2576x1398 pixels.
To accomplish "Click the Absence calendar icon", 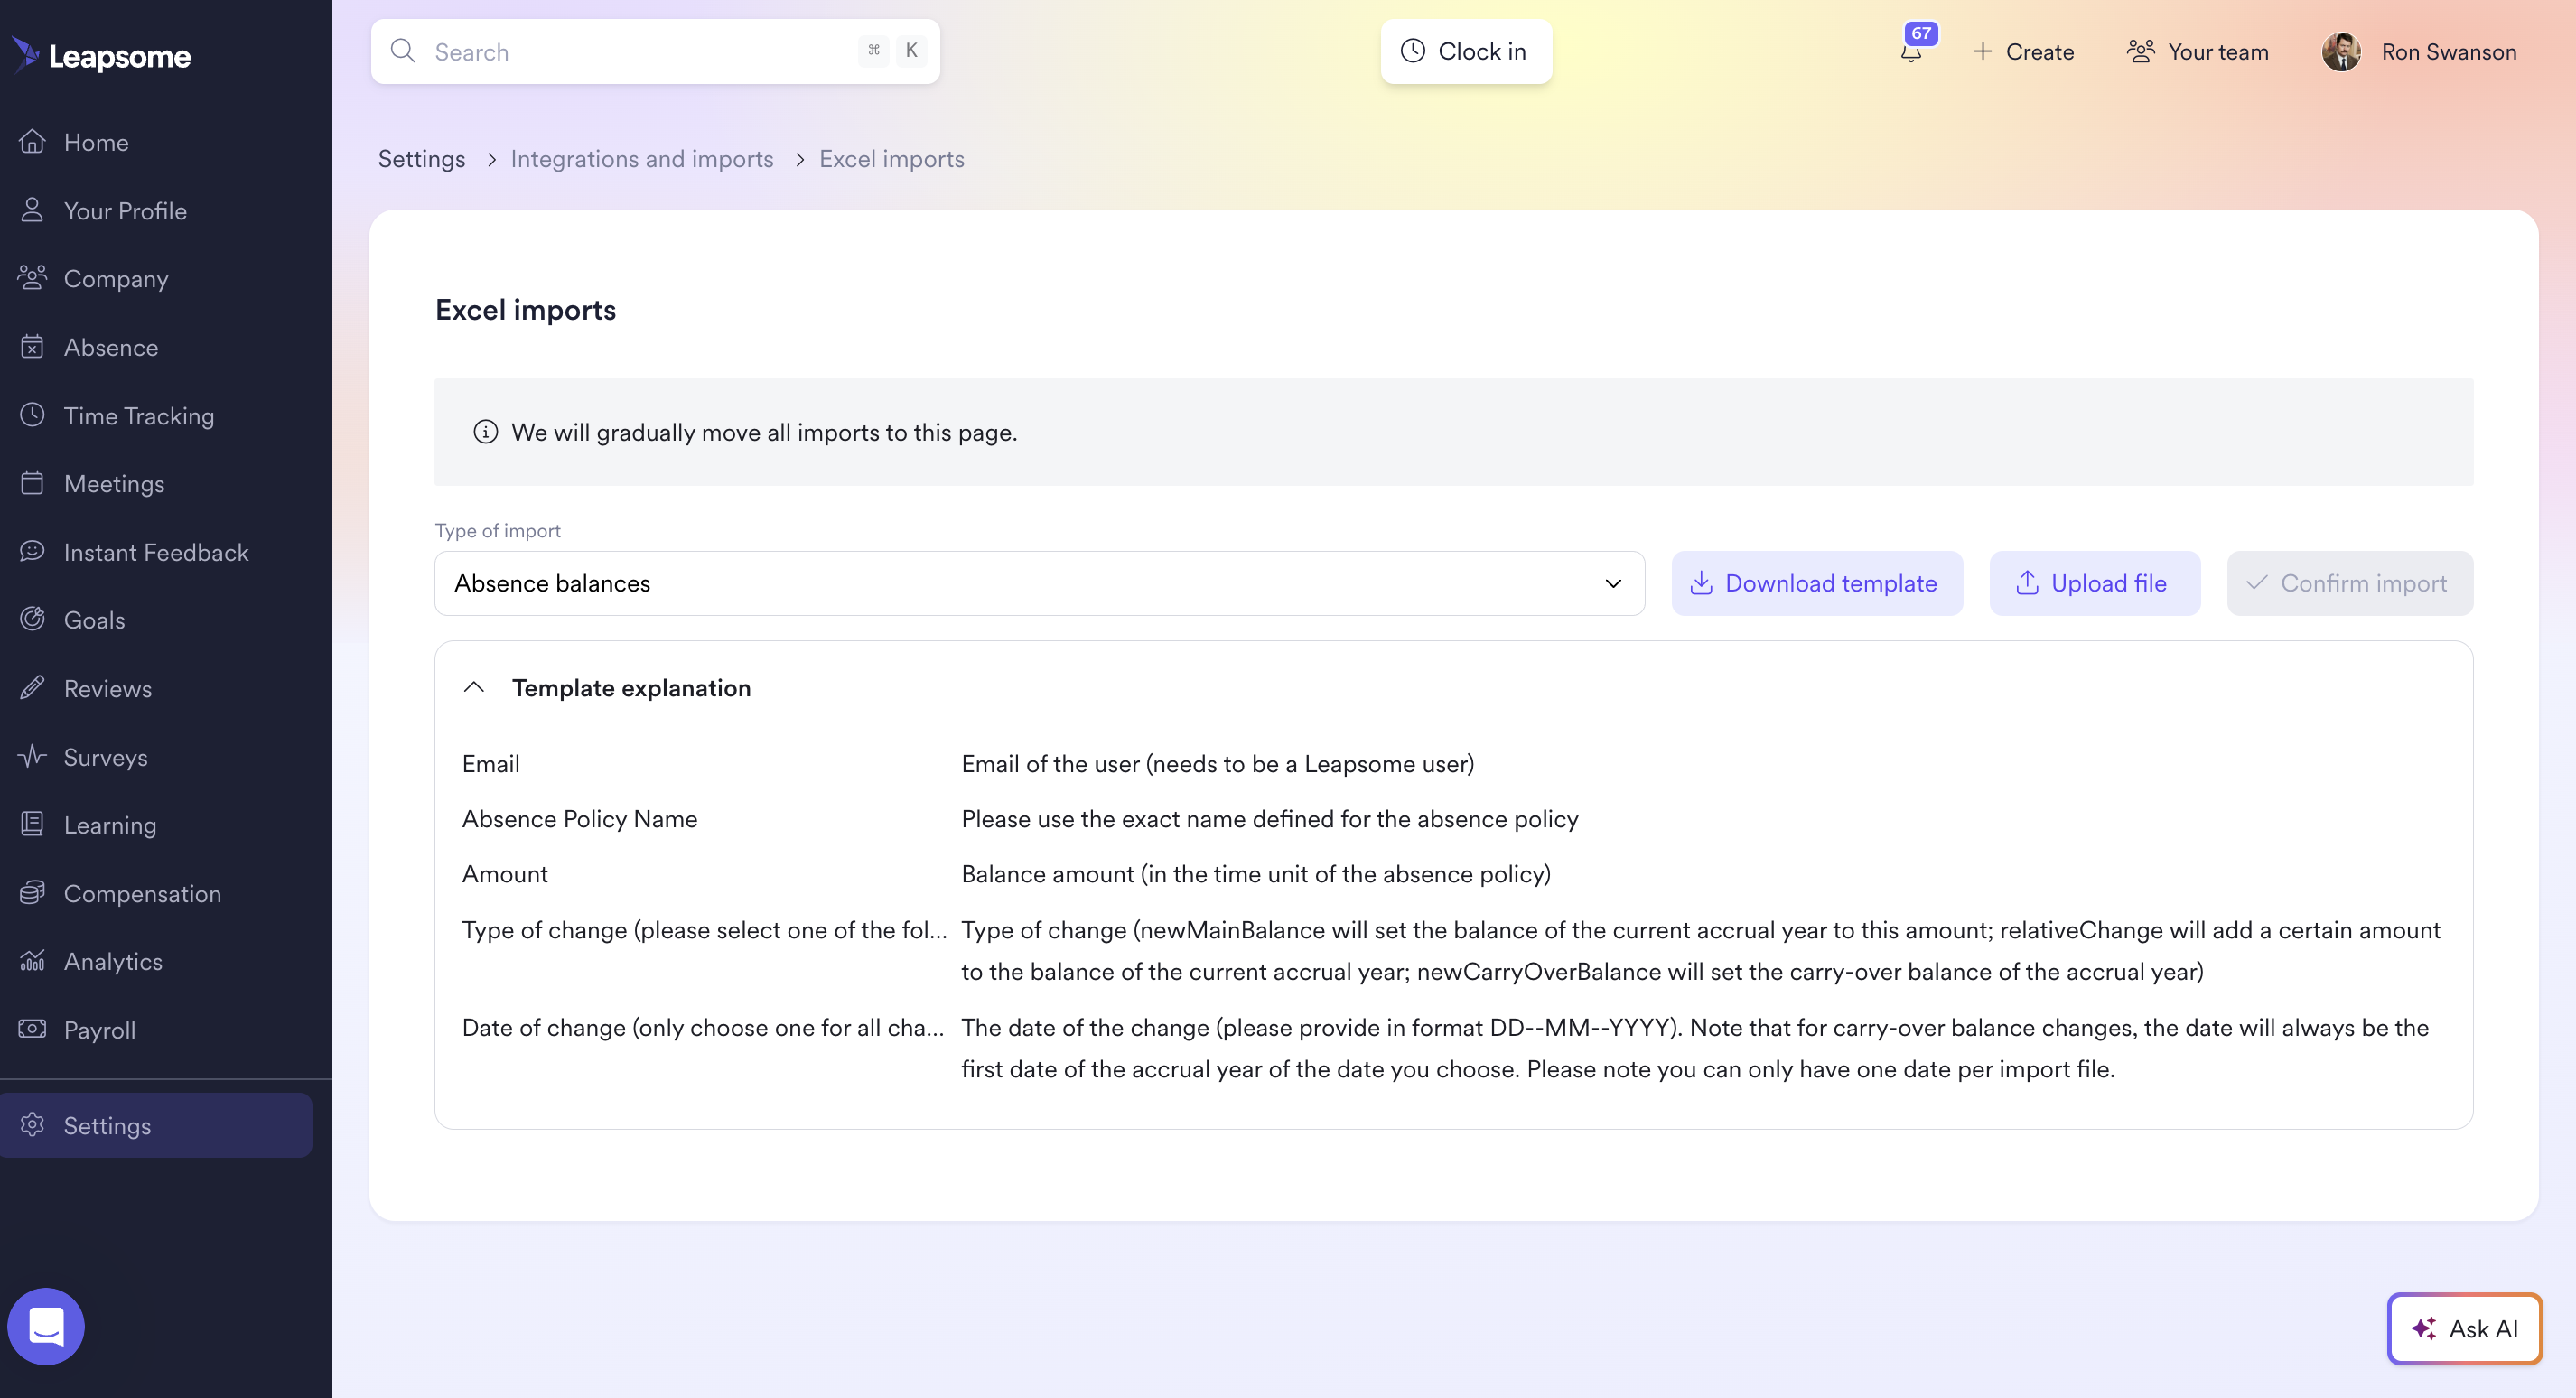I will pyautogui.click(x=32, y=346).
